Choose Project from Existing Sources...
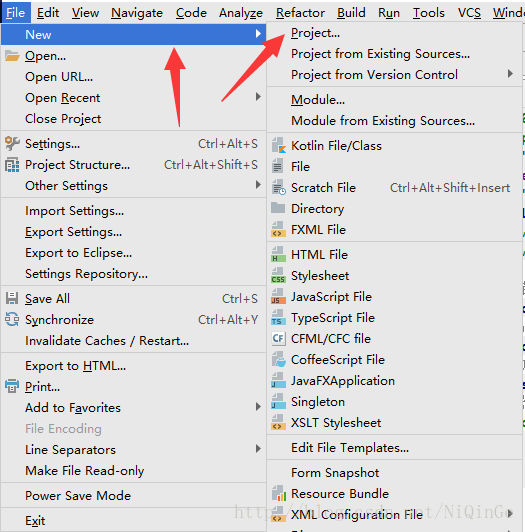 (380, 54)
